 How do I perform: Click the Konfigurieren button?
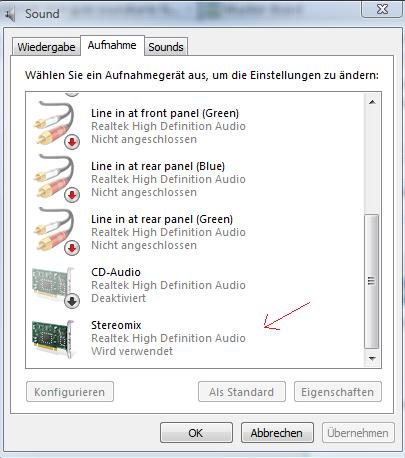click(70, 392)
